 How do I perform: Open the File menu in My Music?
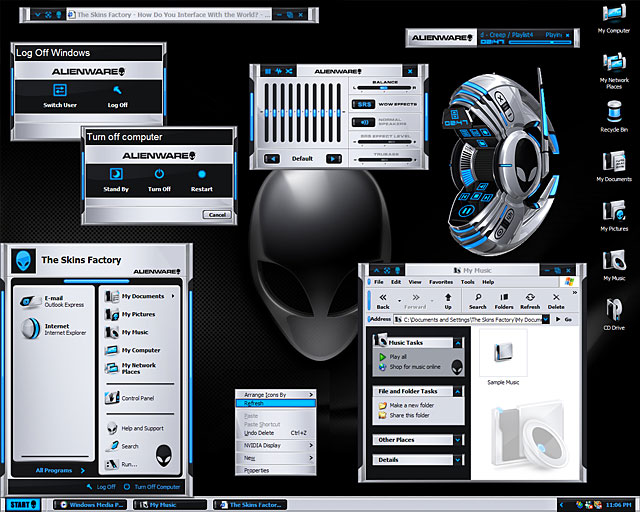pos(378,282)
